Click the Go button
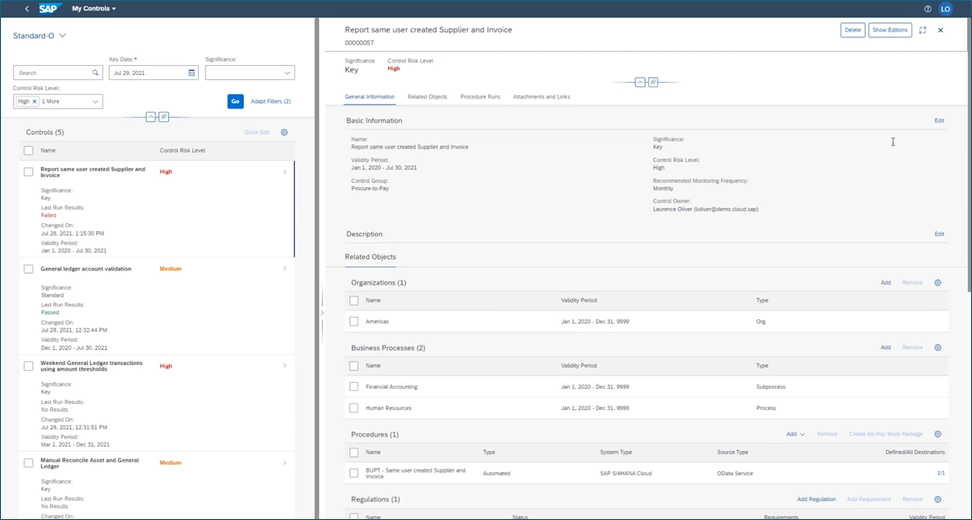972x520 pixels. 236,102
